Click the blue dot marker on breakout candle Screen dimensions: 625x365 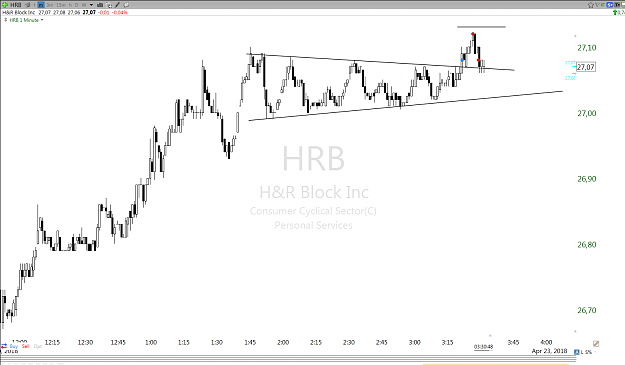click(462, 60)
